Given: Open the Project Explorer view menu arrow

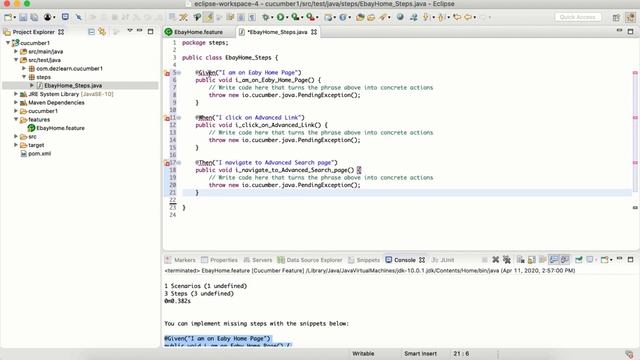Looking at the screenshot, I should 129,31.
